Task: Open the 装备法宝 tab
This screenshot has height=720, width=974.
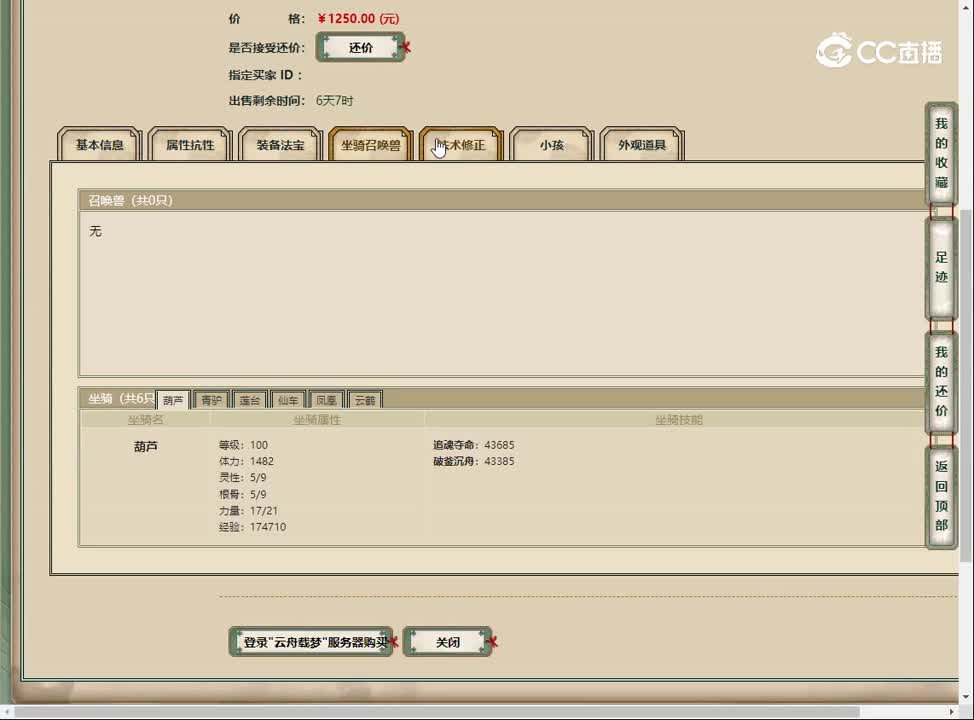Action: (280, 145)
